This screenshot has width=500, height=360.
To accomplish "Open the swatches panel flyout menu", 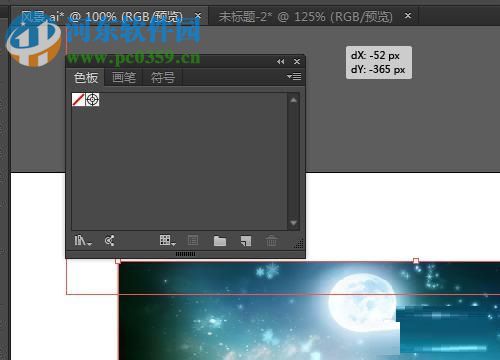I will 294,77.
